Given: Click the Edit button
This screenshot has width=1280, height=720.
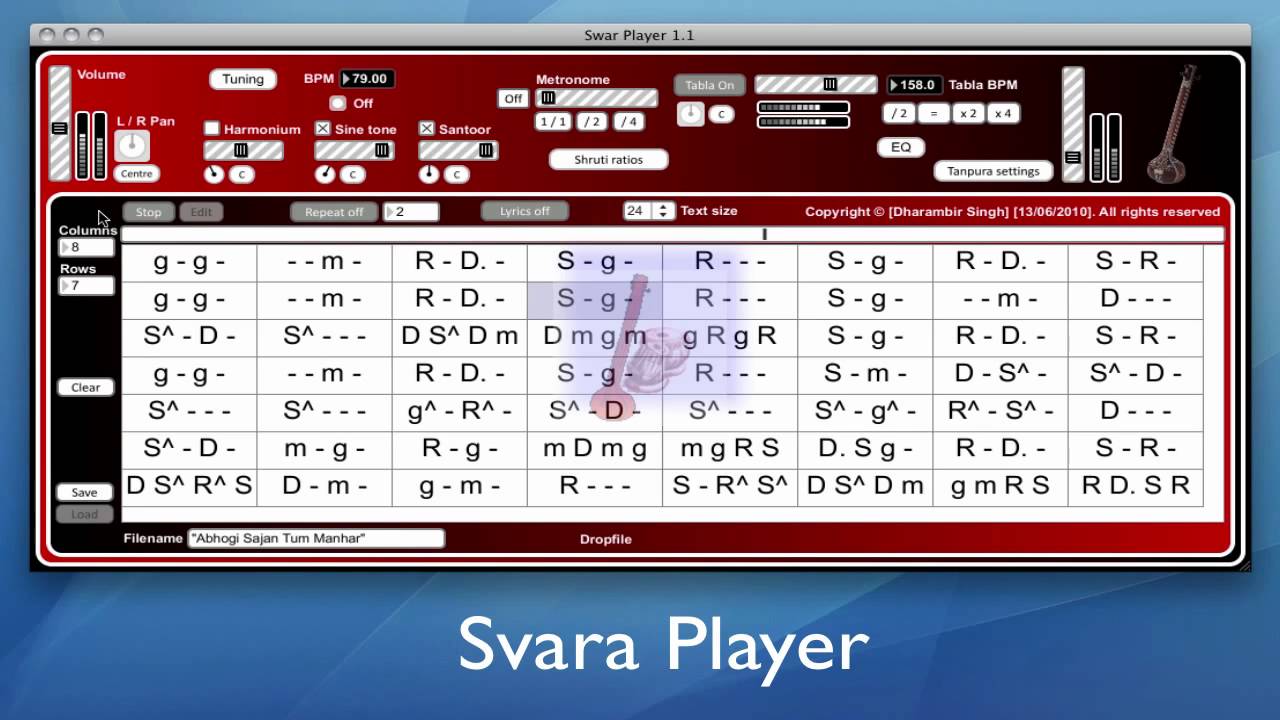Looking at the screenshot, I should click(x=201, y=212).
